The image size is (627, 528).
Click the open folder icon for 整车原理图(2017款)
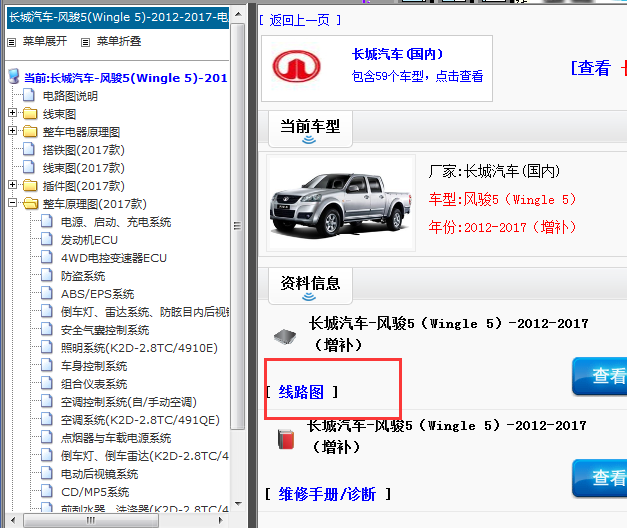(x=30, y=203)
